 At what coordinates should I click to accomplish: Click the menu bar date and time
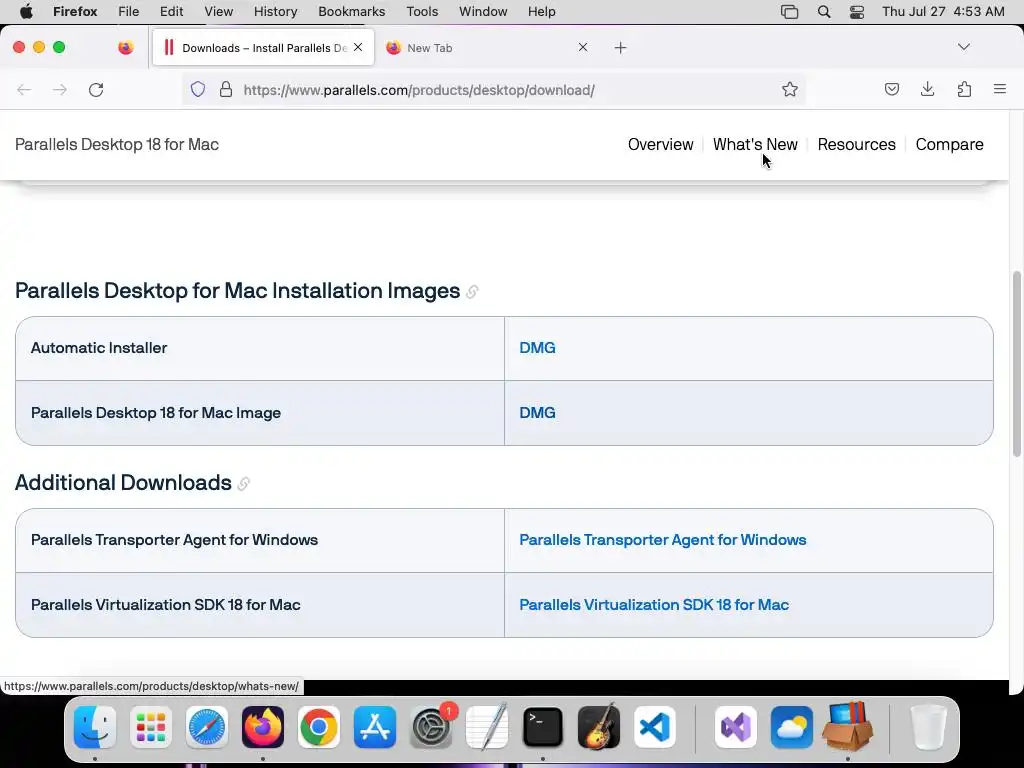point(943,12)
